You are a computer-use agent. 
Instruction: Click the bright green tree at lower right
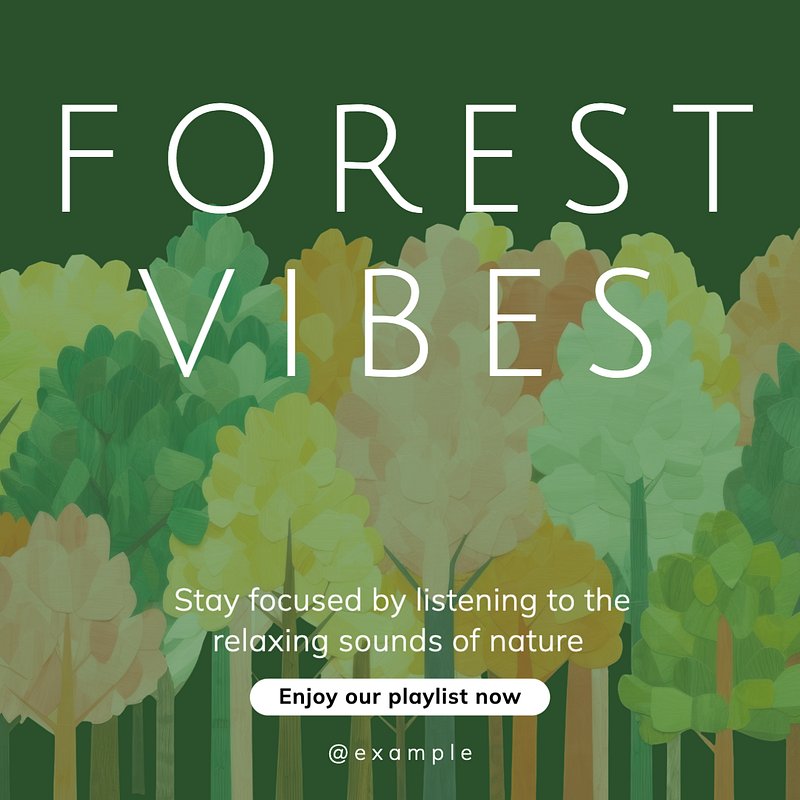click(714, 628)
